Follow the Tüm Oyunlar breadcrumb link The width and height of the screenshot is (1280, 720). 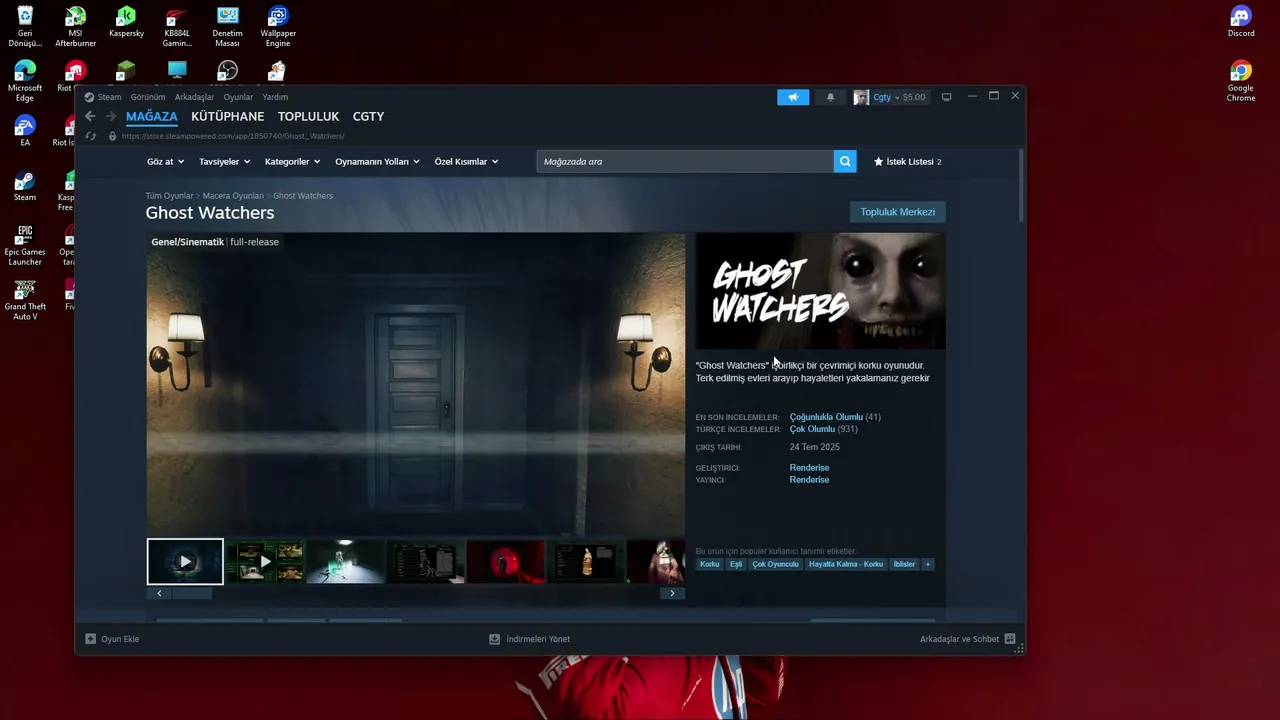(x=169, y=196)
